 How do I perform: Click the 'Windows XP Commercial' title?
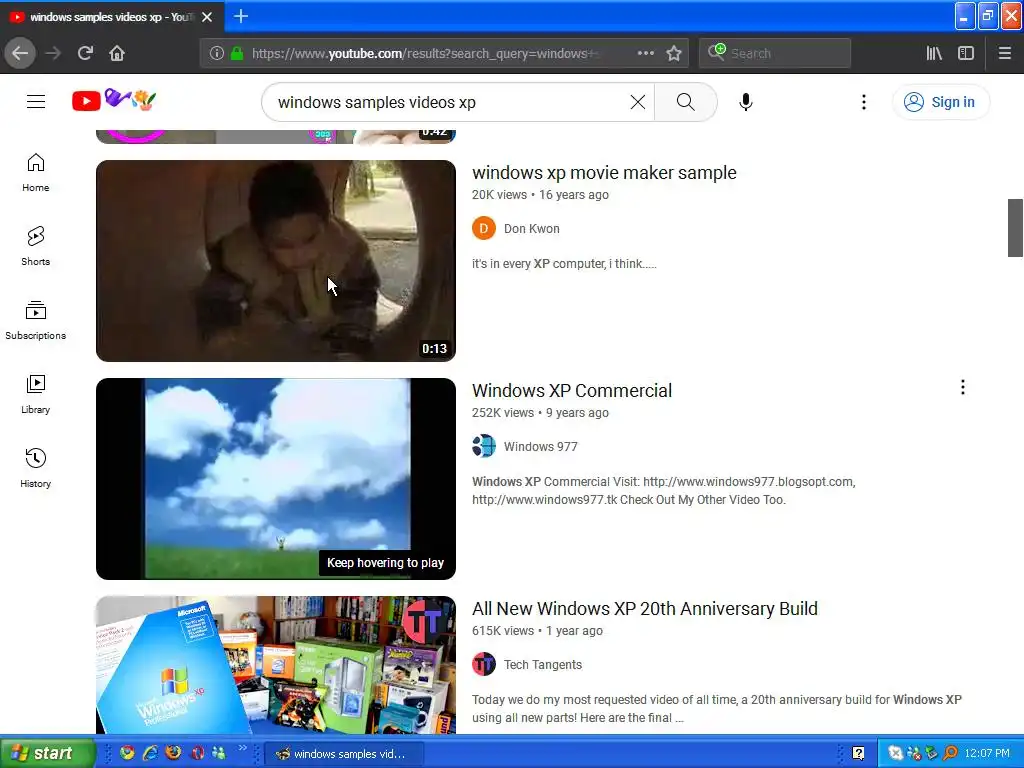pyautogui.click(x=572, y=391)
